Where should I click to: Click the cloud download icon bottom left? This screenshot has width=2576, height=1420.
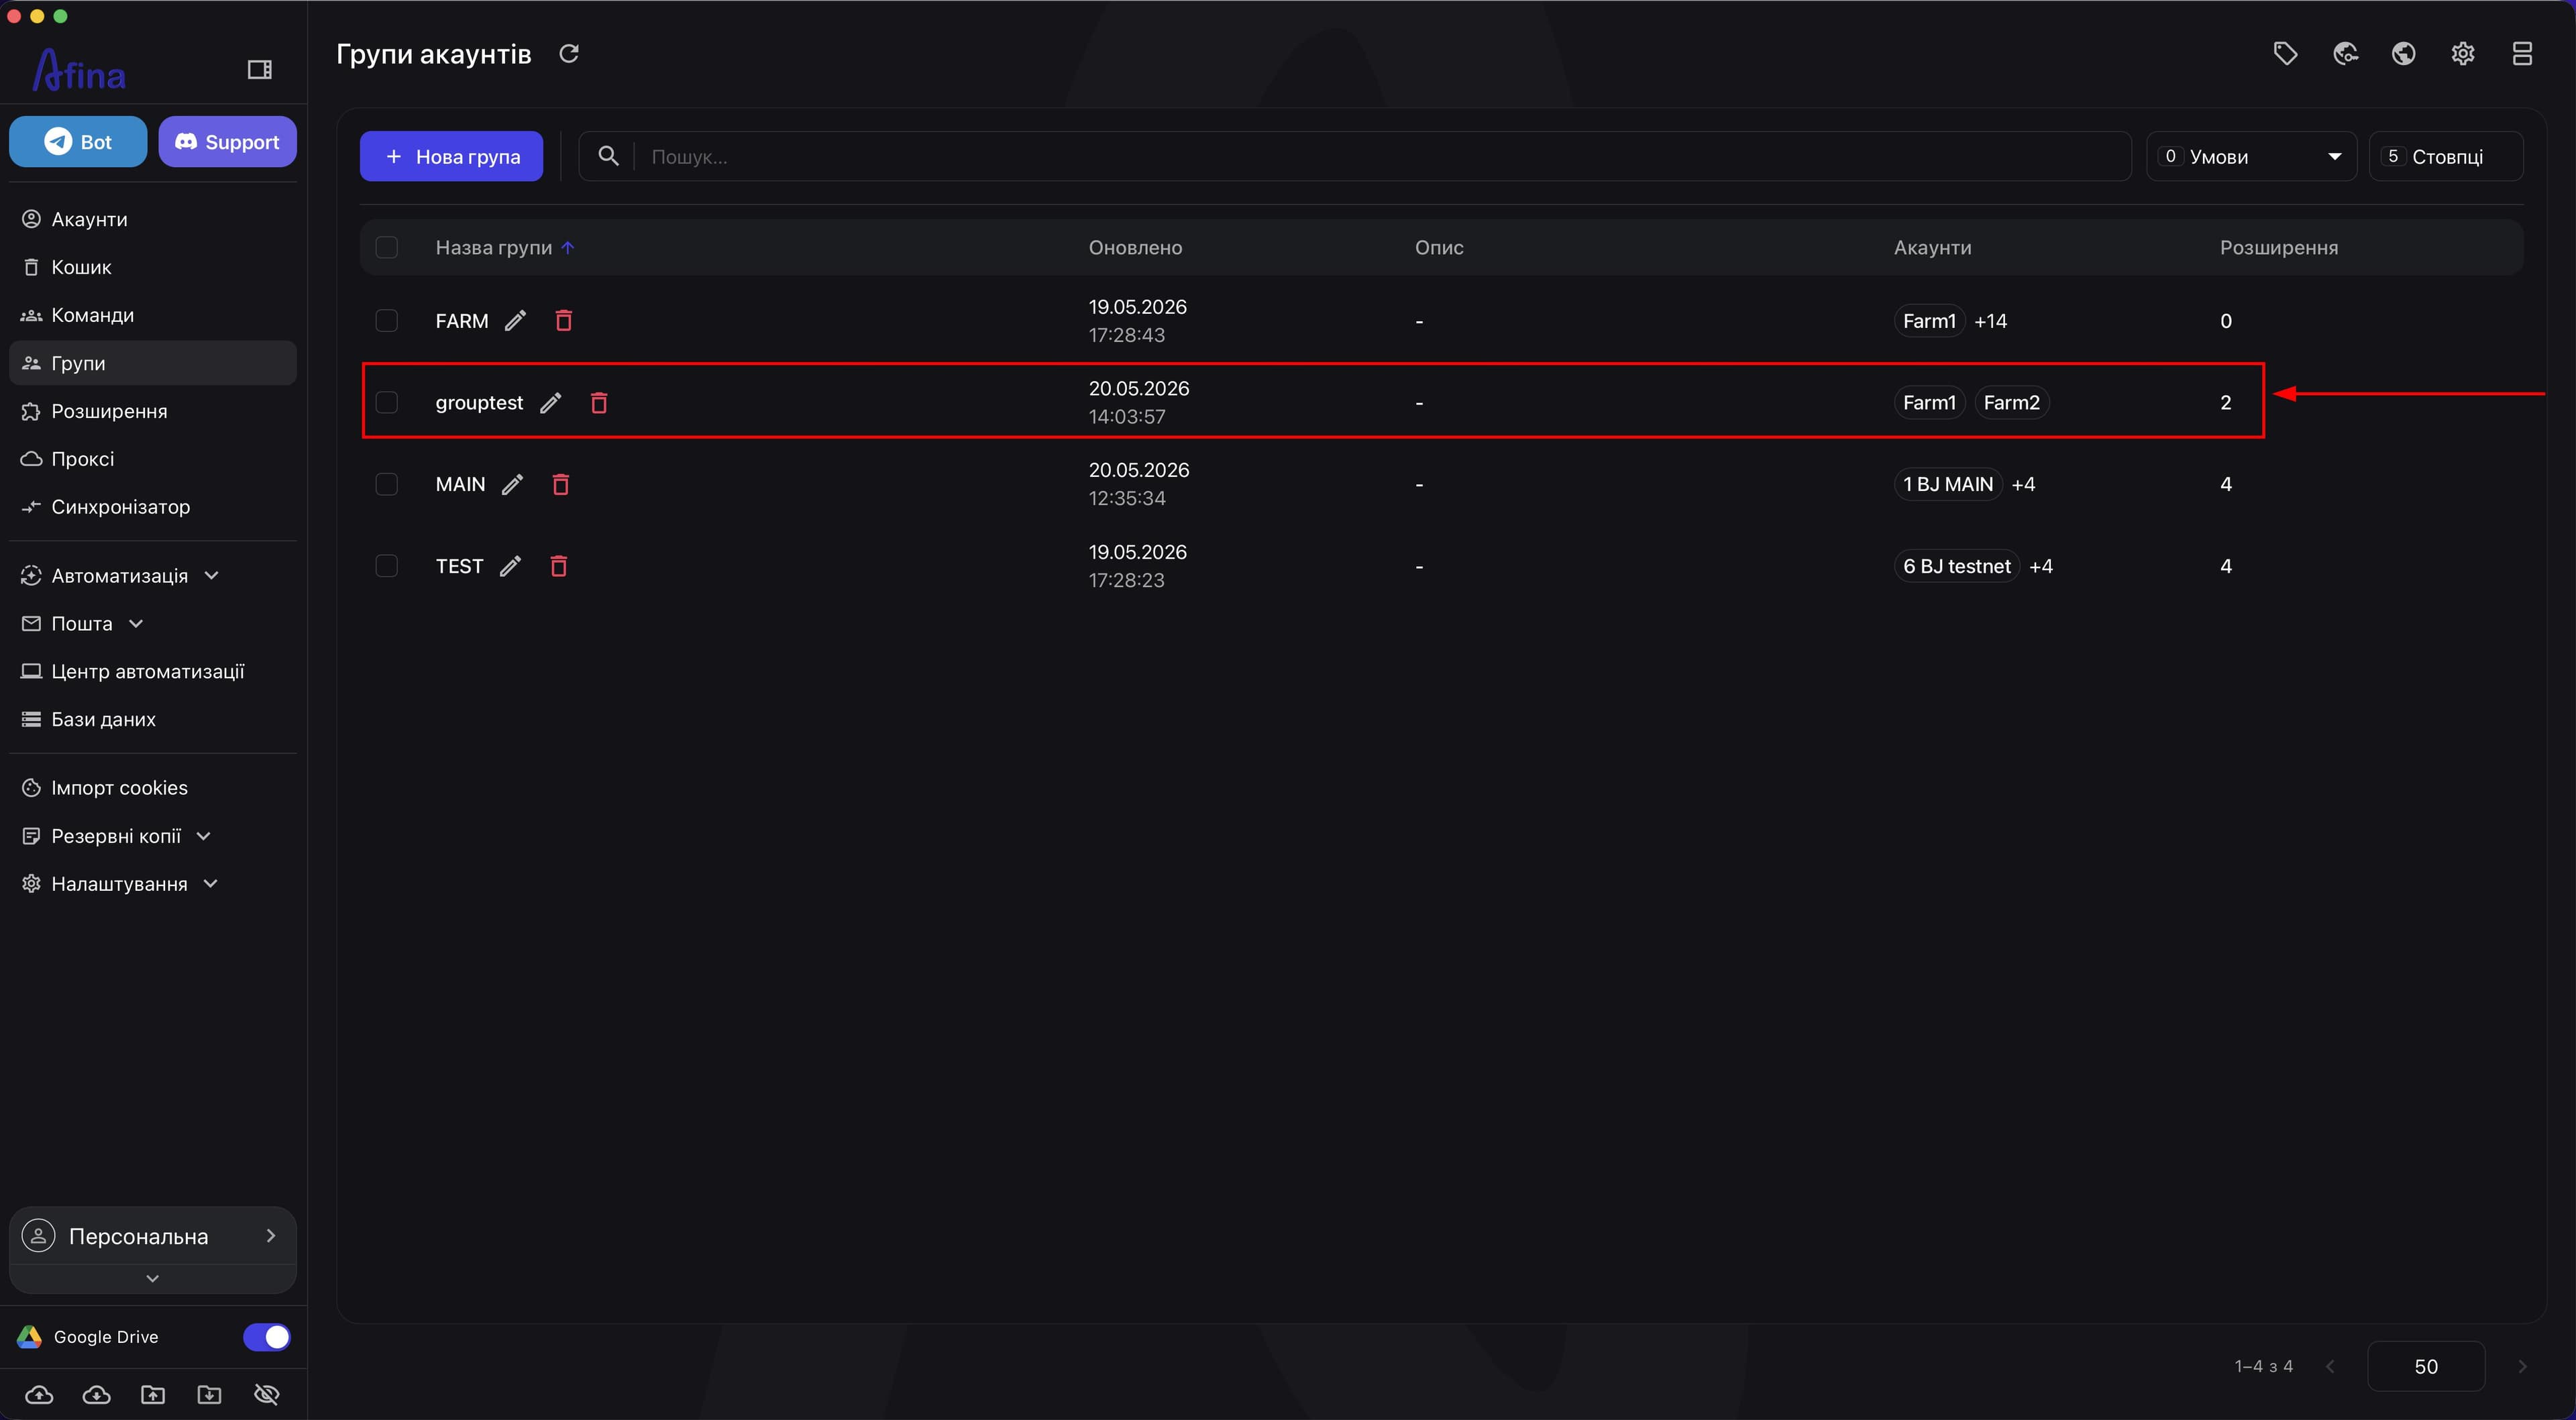click(x=96, y=1395)
